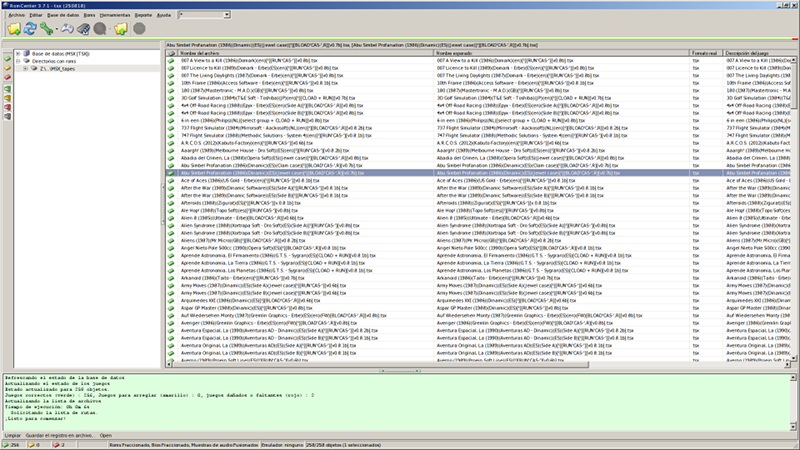The width and height of the screenshot is (800, 450).
Task: Toggle the gray file filter in sidebar
Action: pyautogui.click(x=7, y=116)
